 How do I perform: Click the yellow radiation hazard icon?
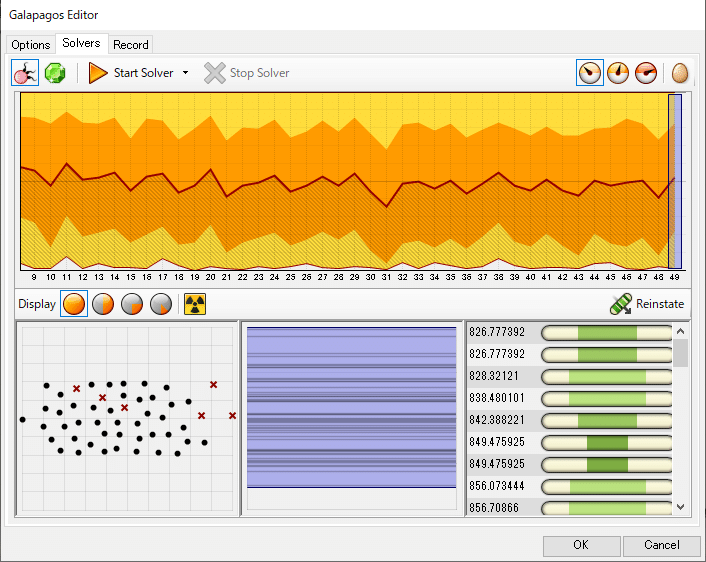click(195, 304)
